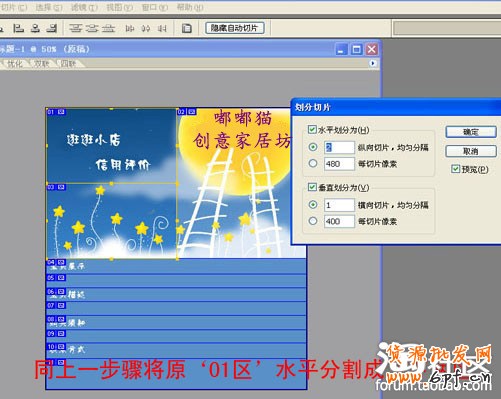Select distribute bottom edges icon
This screenshot has height=399, width=501.
tap(108, 28)
